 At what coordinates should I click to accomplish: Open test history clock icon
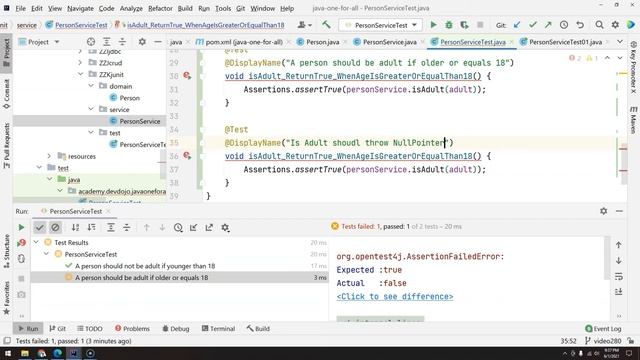click(178, 227)
